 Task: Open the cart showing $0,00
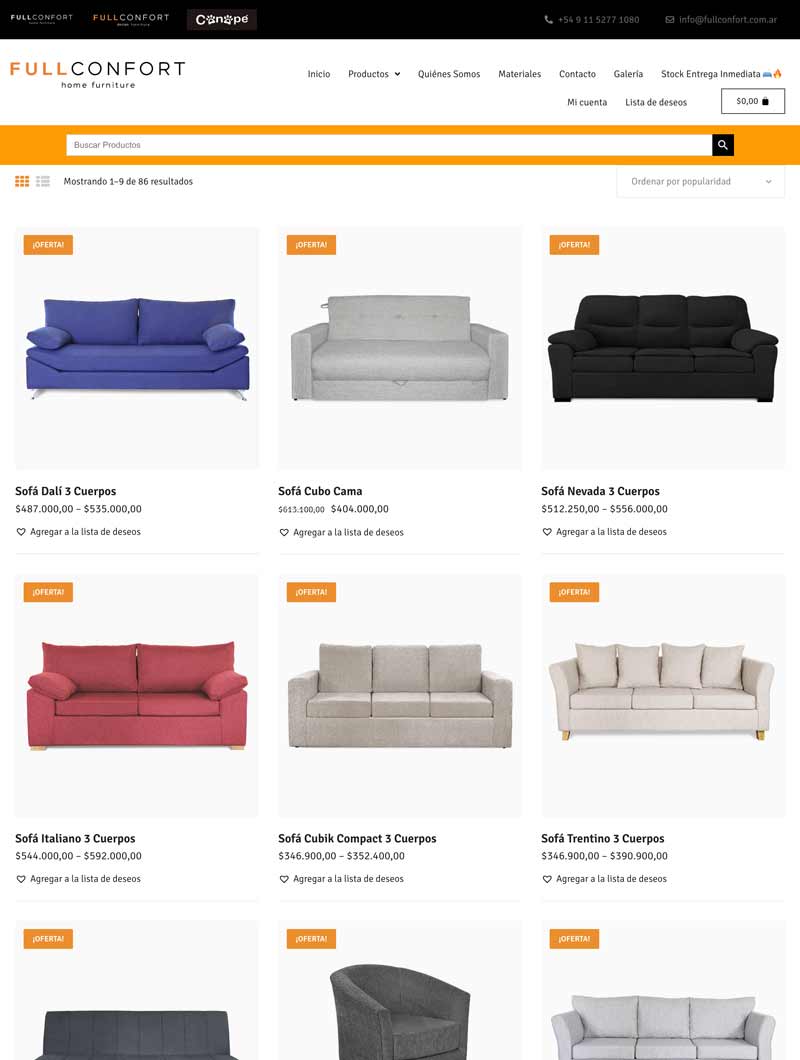pyautogui.click(x=753, y=101)
